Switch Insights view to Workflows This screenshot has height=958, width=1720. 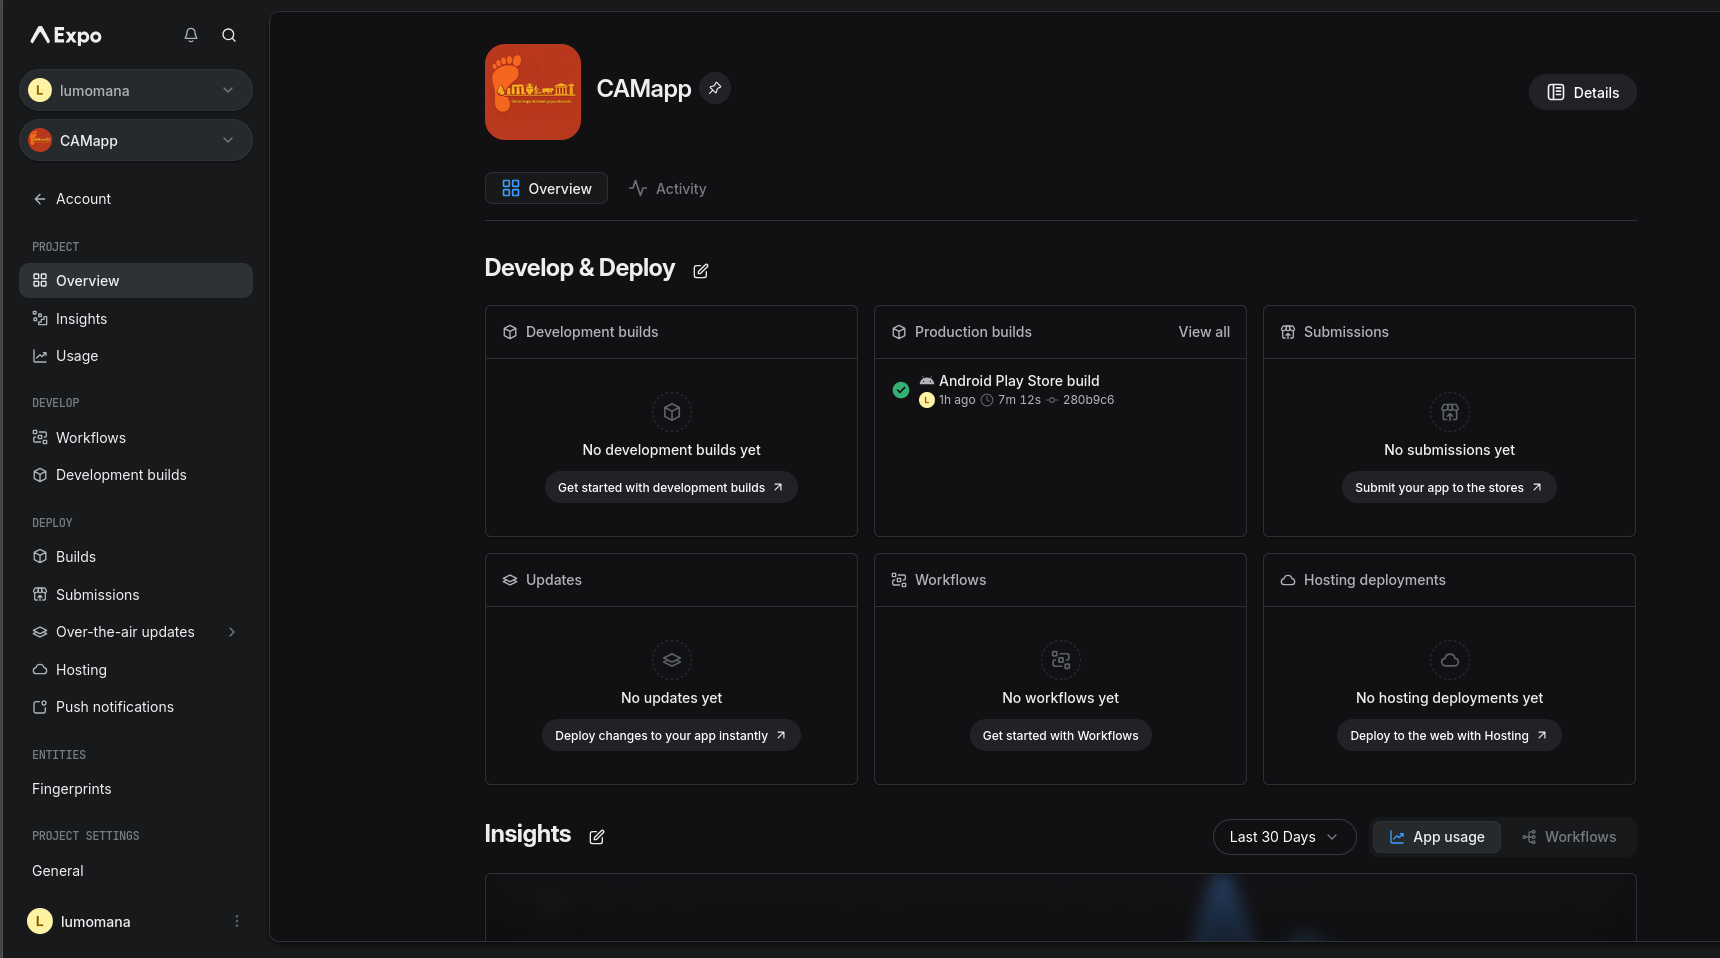pos(1569,837)
